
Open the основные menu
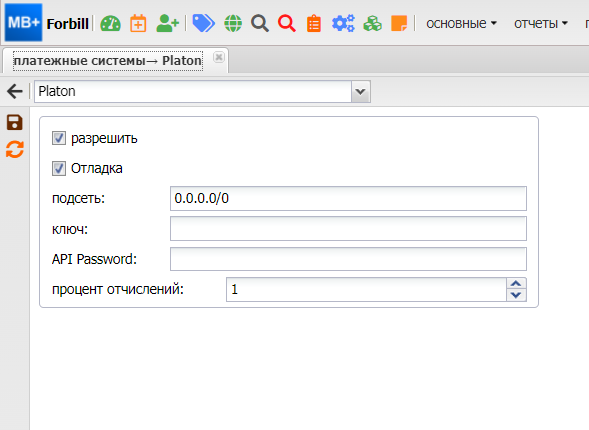(461, 24)
